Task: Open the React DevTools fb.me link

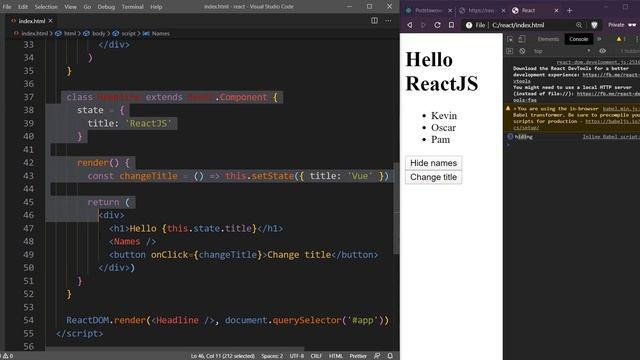Action: coord(610,75)
